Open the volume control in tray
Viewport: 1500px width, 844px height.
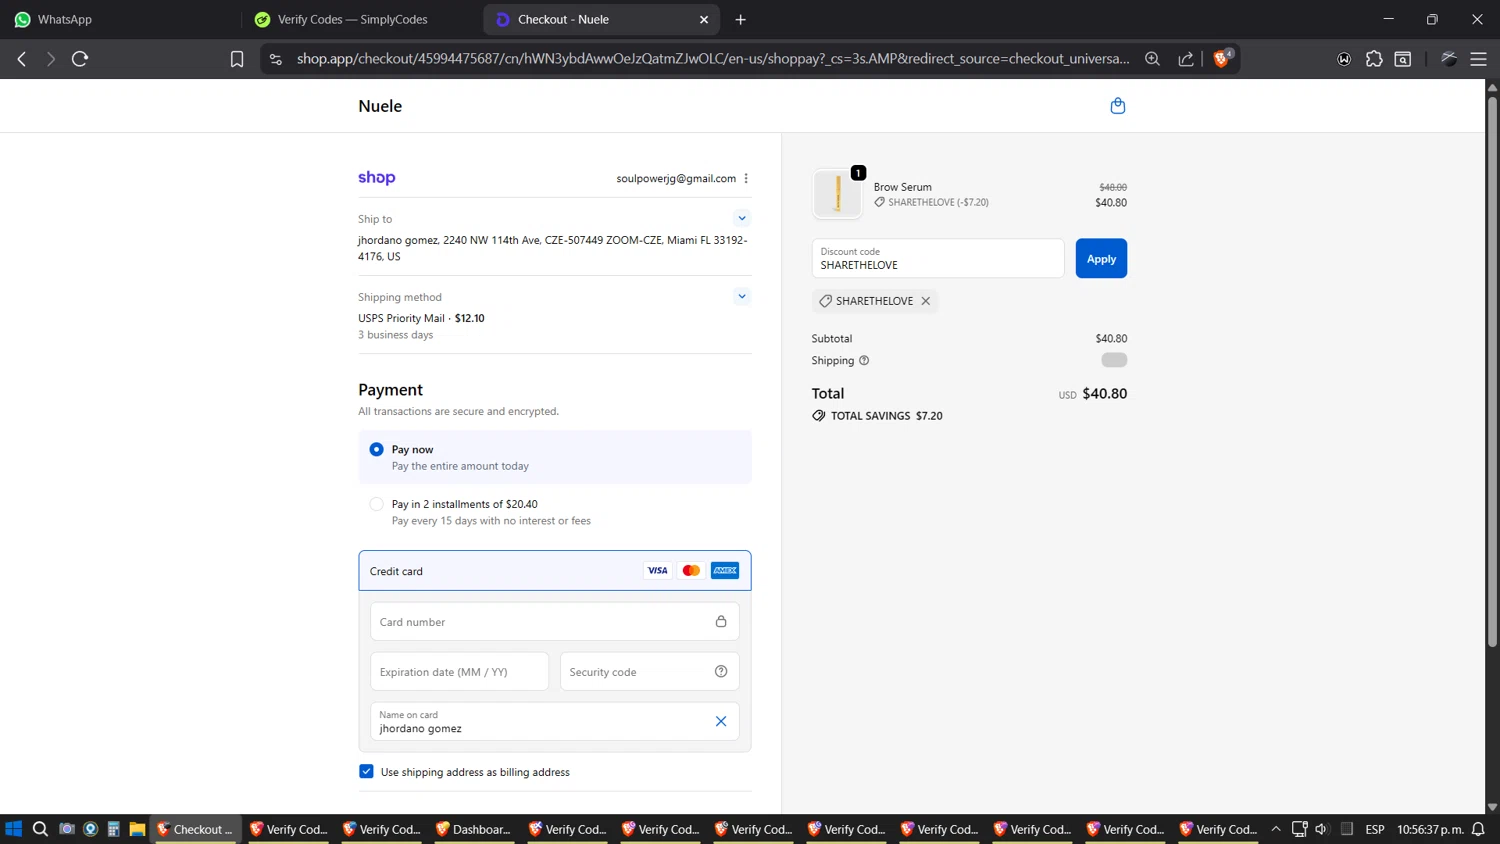point(1322,829)
